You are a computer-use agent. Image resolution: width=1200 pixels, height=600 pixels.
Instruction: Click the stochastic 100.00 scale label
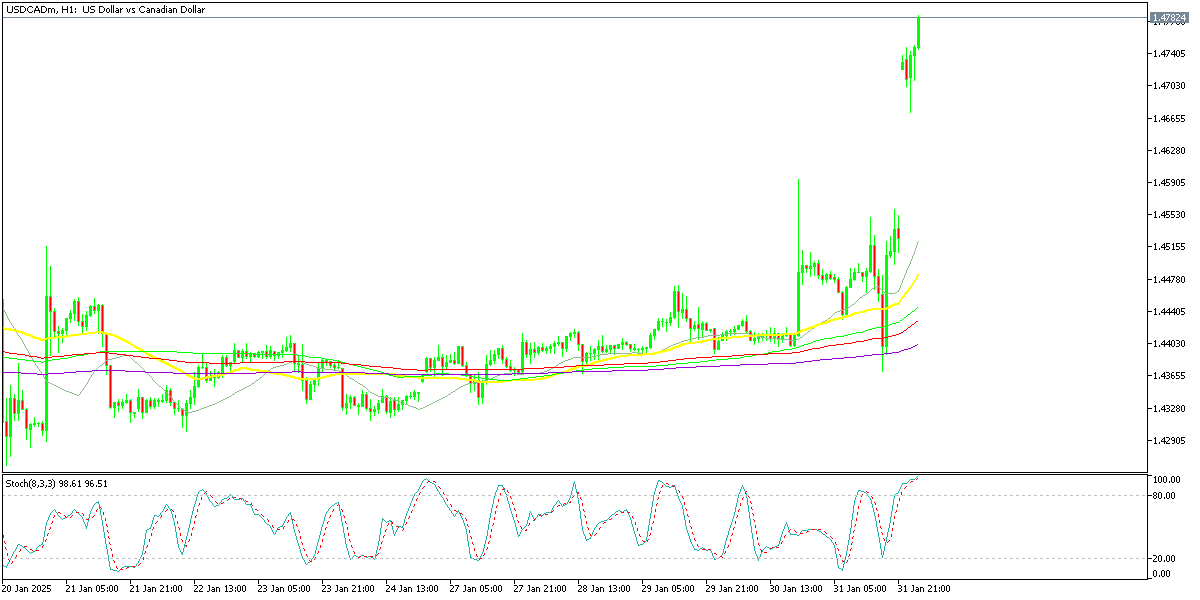(x=1167, y=480)
